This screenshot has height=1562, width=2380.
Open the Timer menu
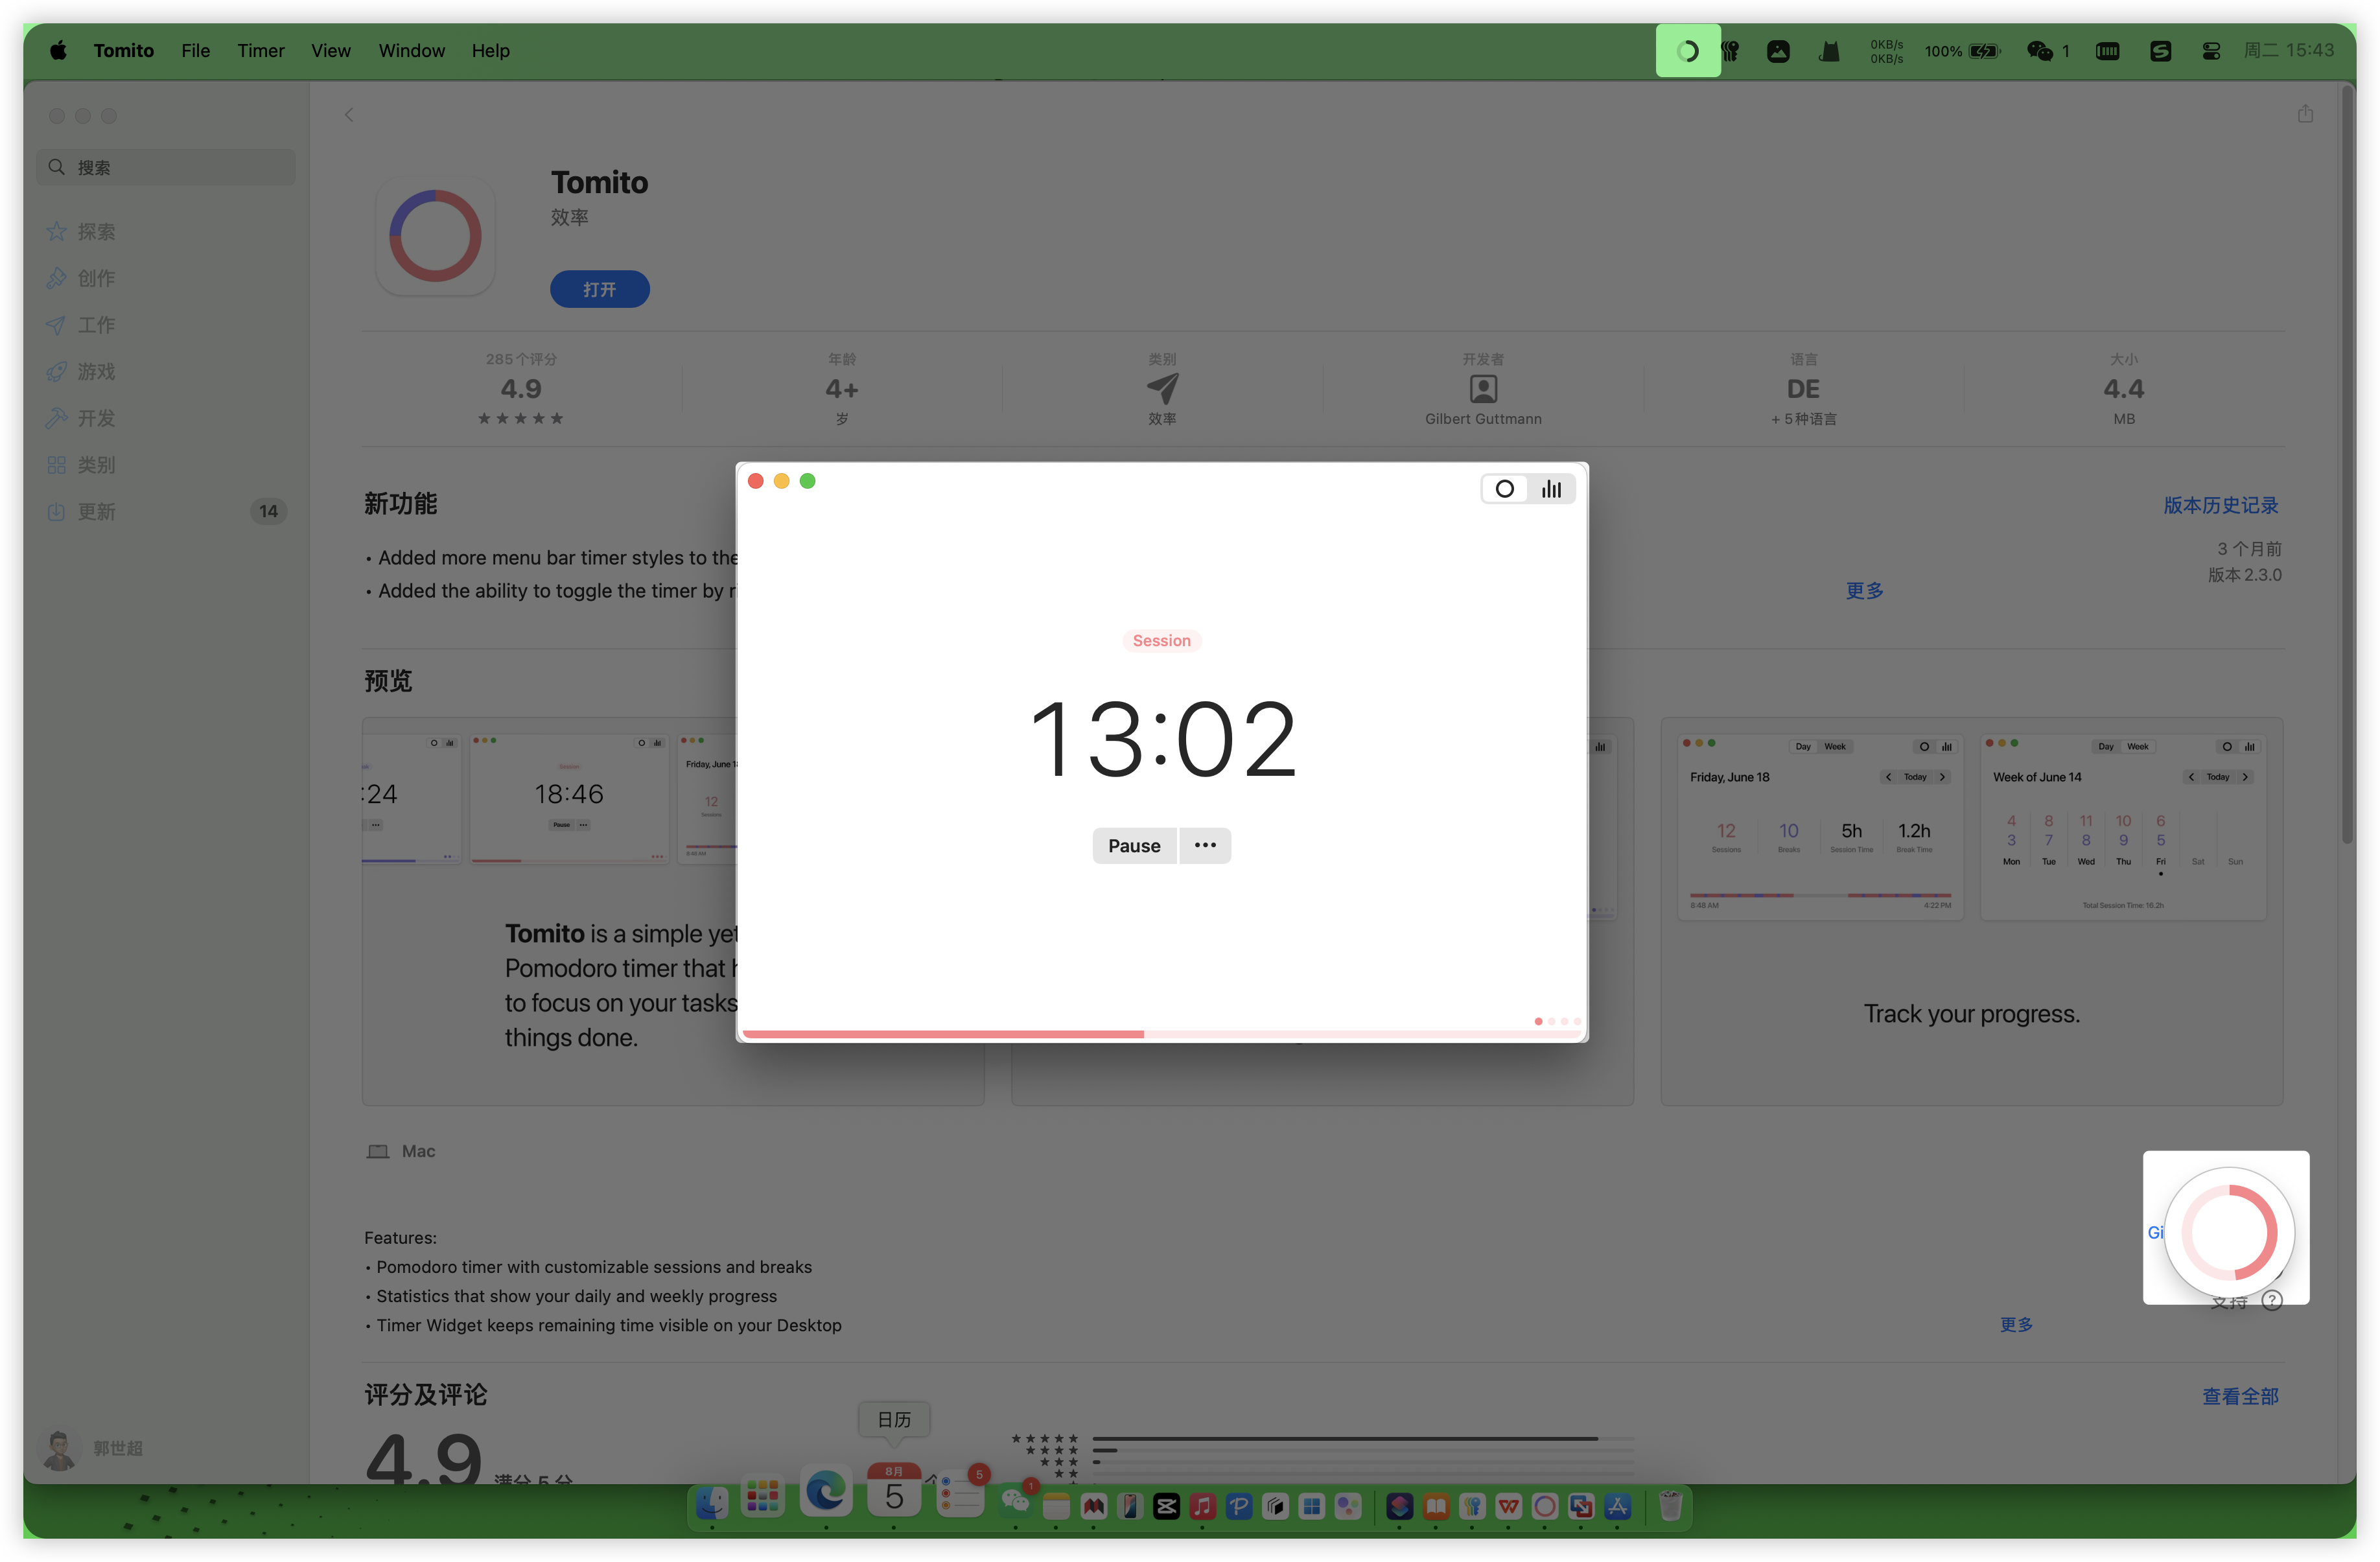pyautogui.click(x=261, y=50)
